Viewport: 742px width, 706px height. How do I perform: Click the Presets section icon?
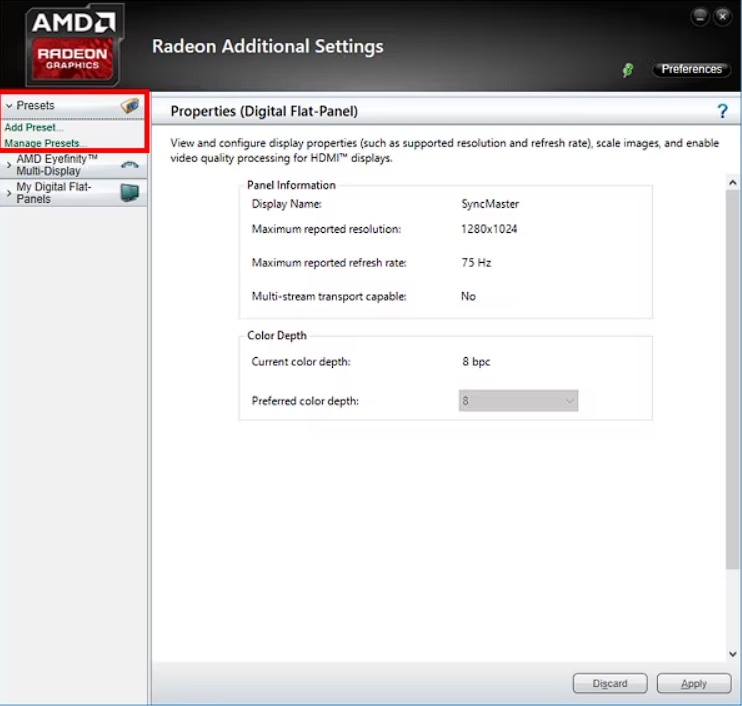[130, 105]
